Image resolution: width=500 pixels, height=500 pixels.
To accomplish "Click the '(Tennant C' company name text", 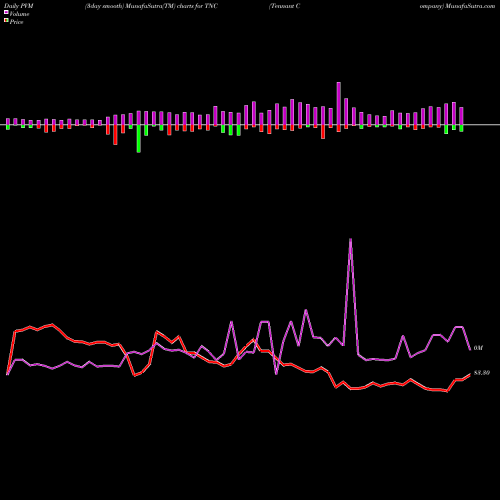I will (x=284, y=6).
